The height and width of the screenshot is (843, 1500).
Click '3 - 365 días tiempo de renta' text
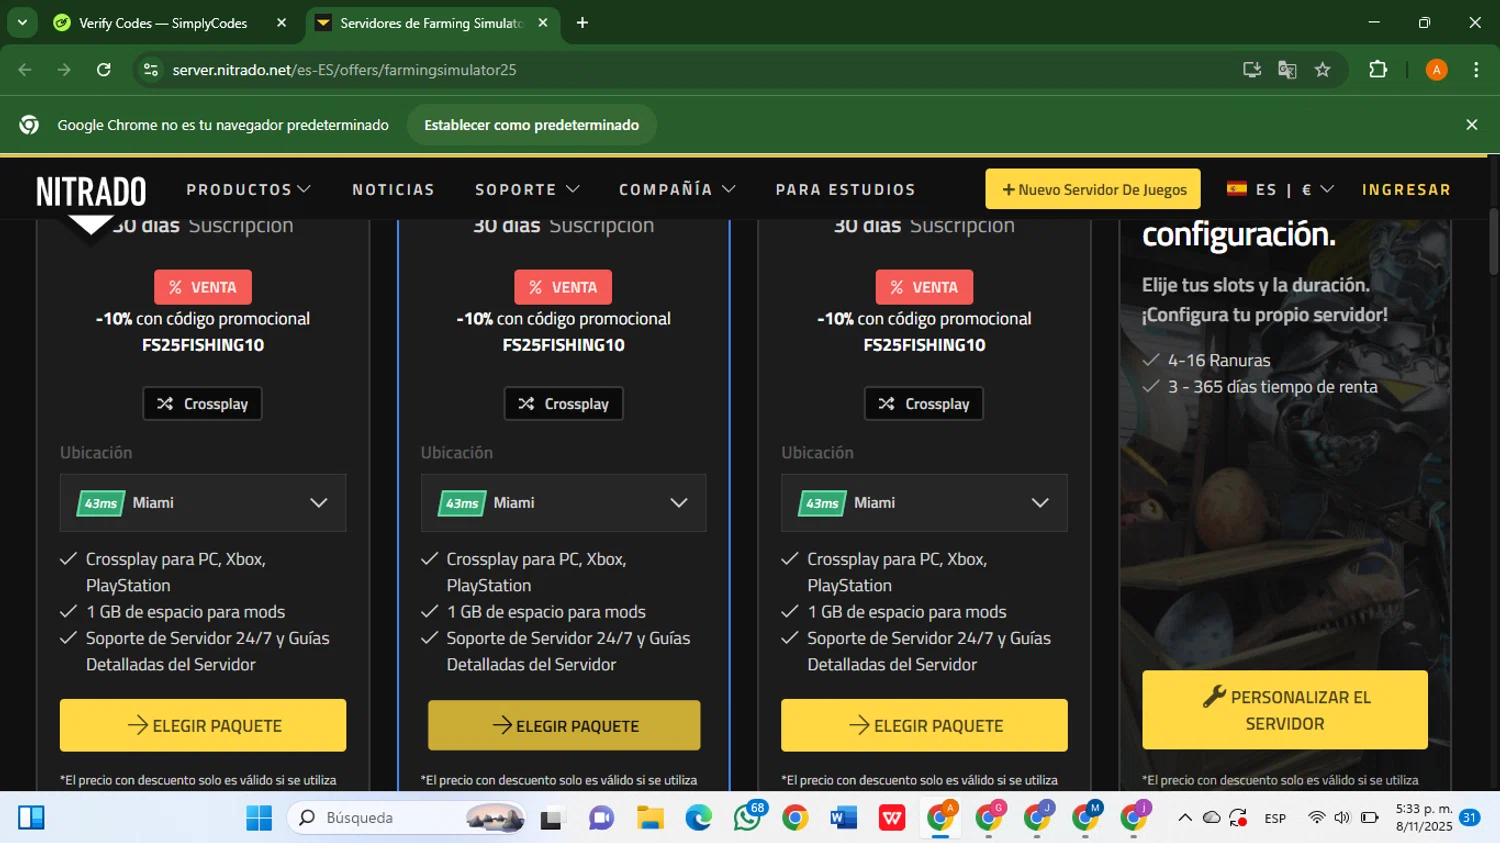pyautogui.click(x=1273, y=387)
